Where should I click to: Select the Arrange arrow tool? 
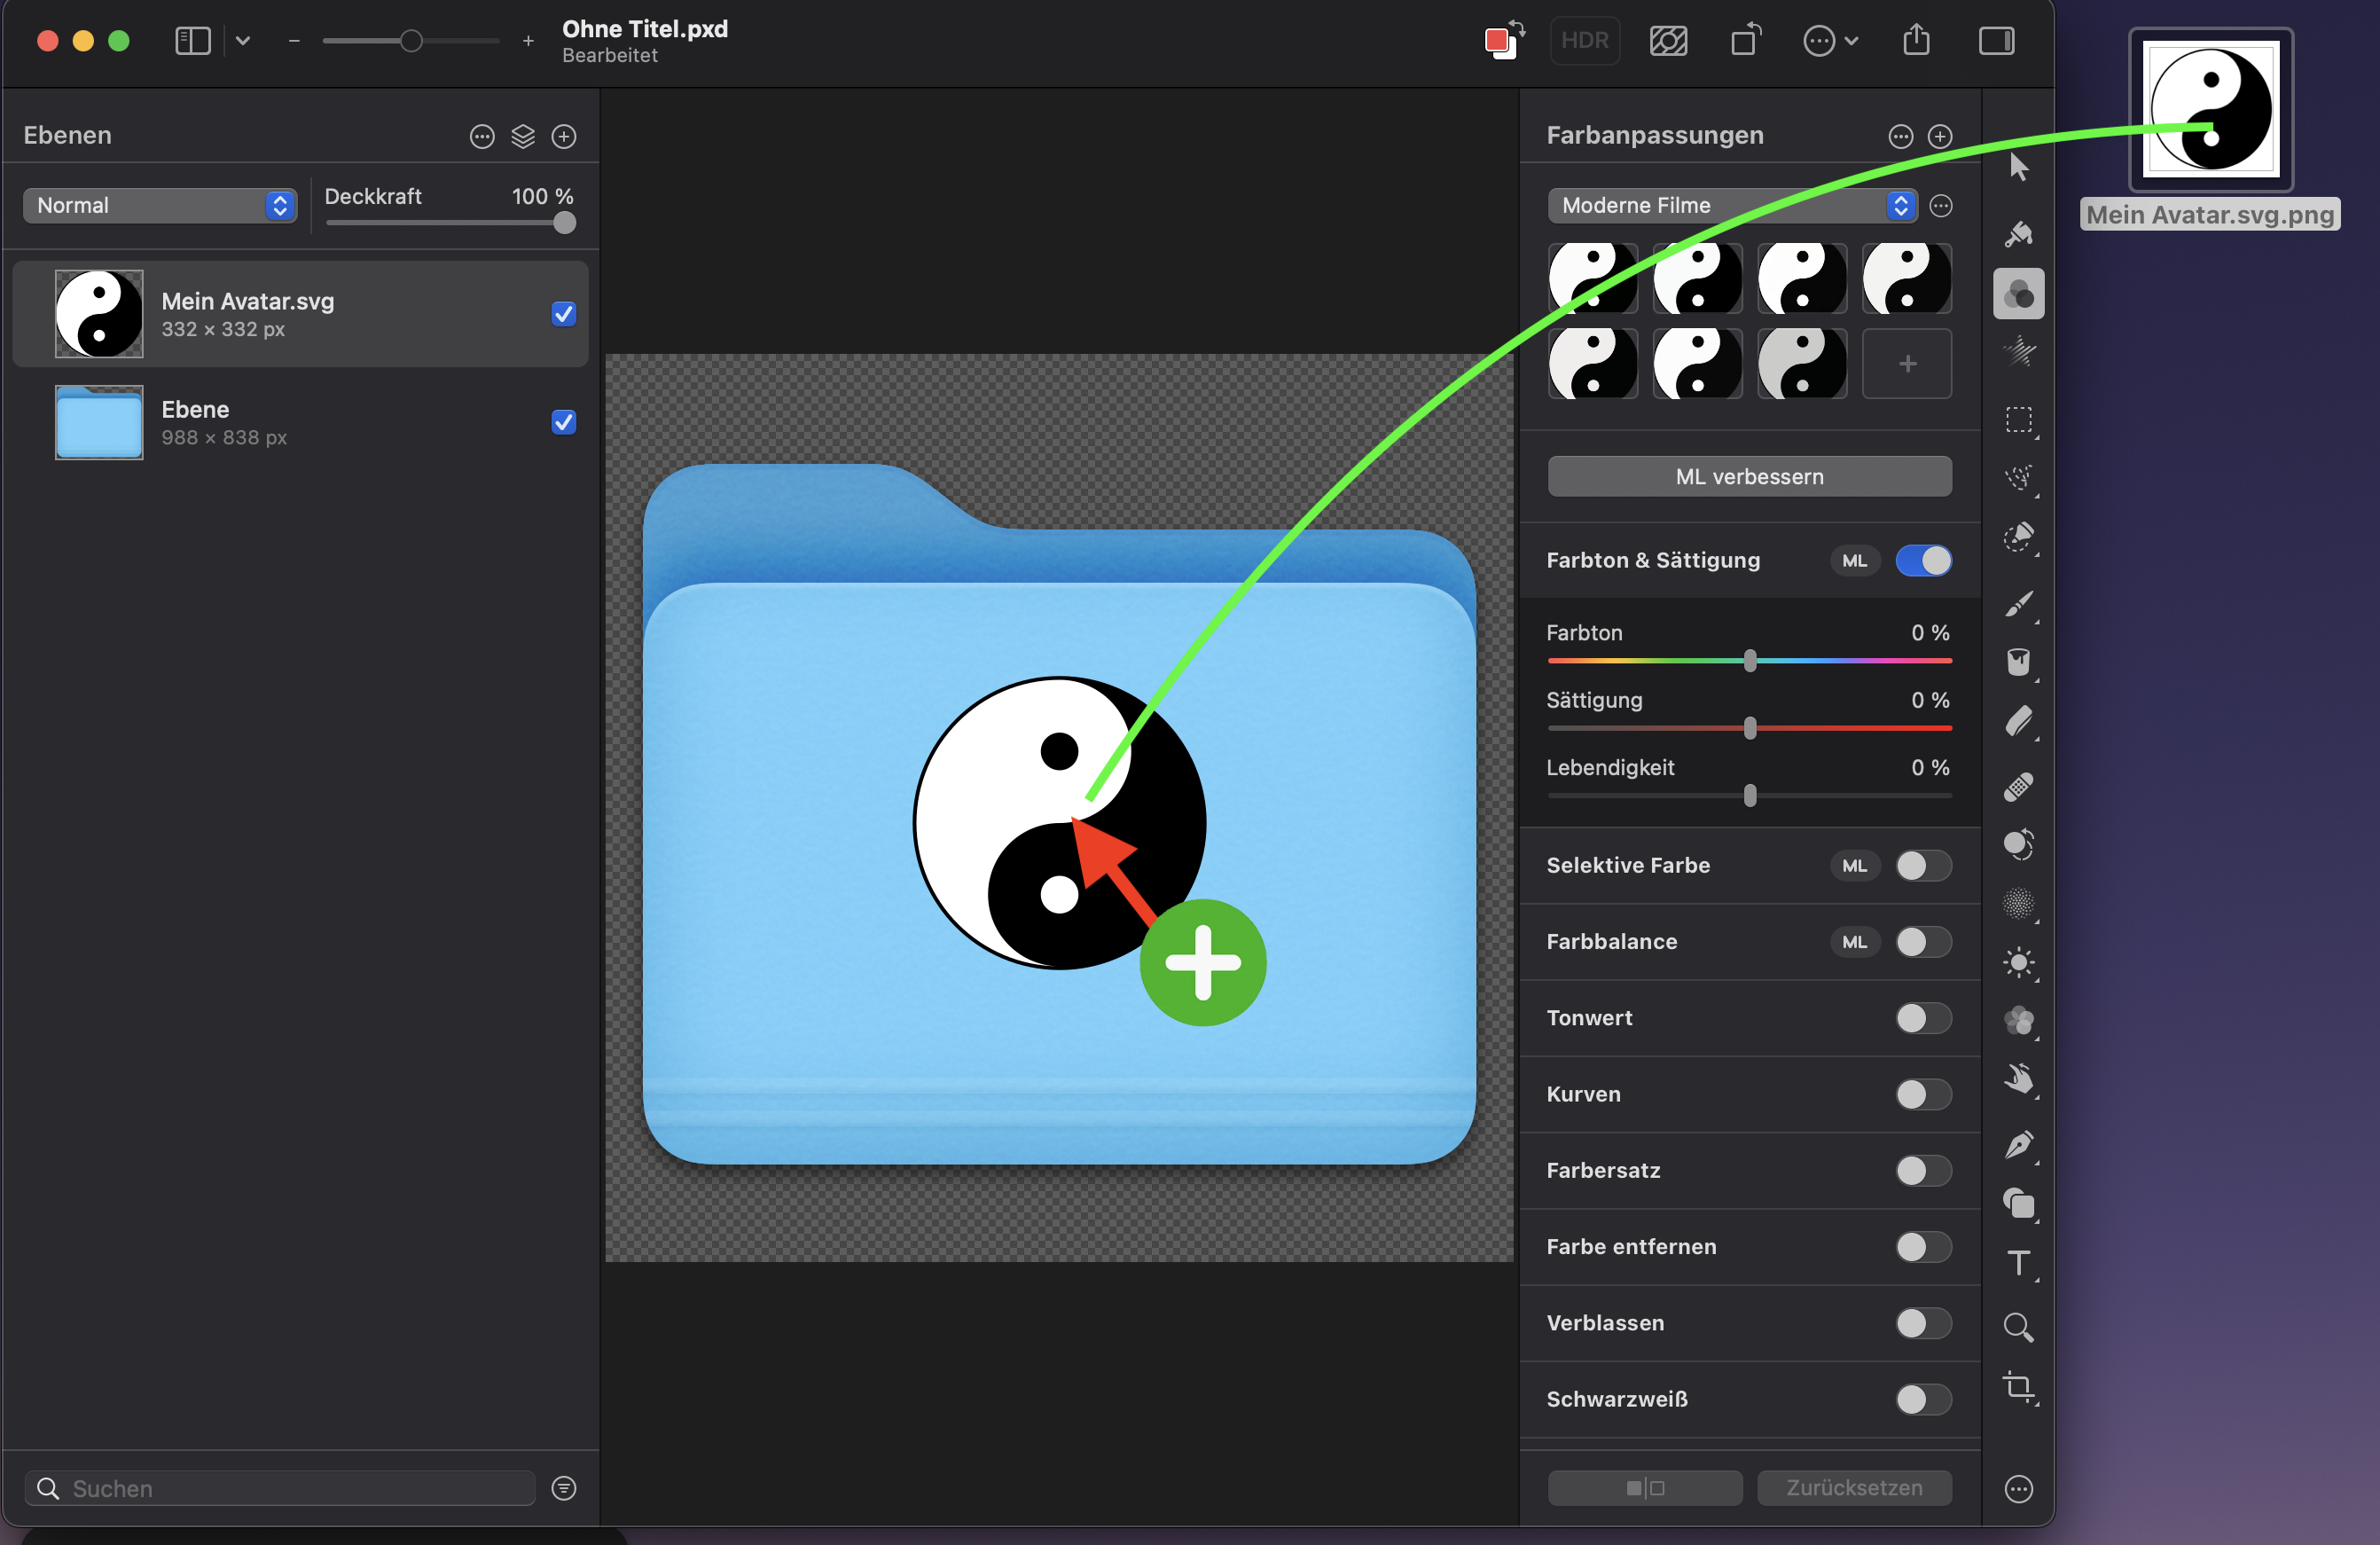click(x=2018, y=167)
